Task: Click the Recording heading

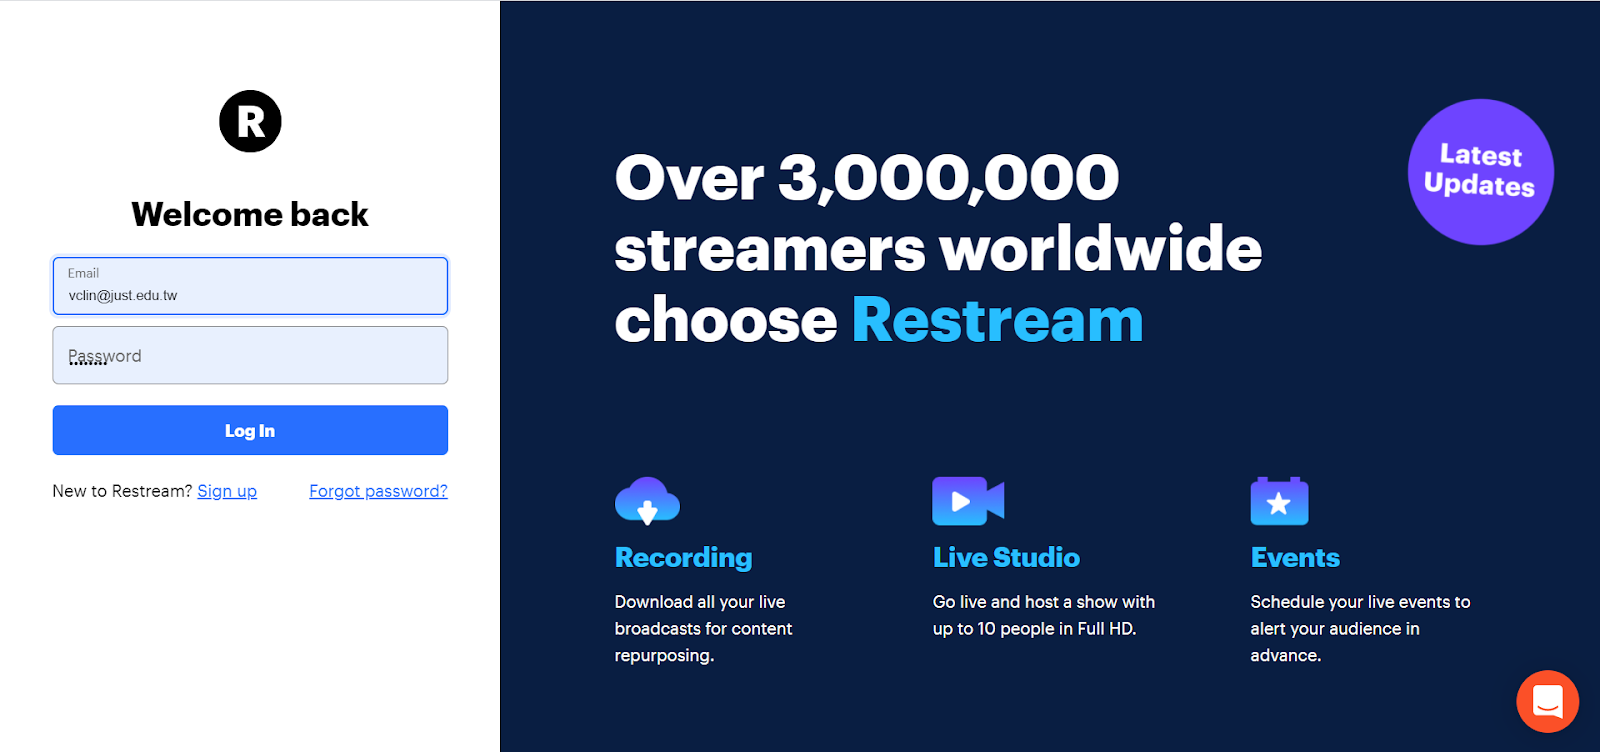Action: click(x=683, y=558)
